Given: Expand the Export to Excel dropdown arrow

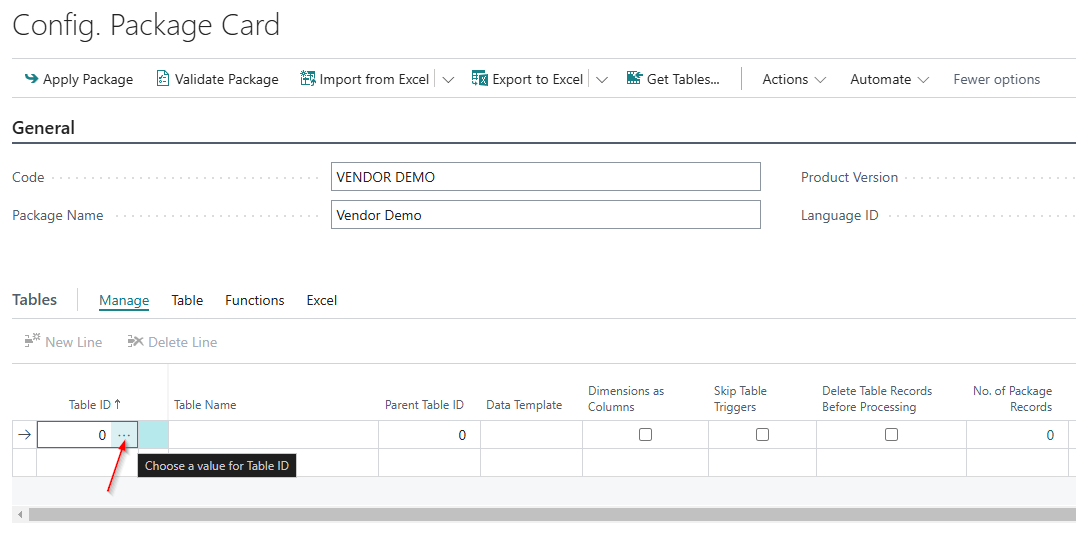Looking at the screenshot, I should (x=602, y=80).
